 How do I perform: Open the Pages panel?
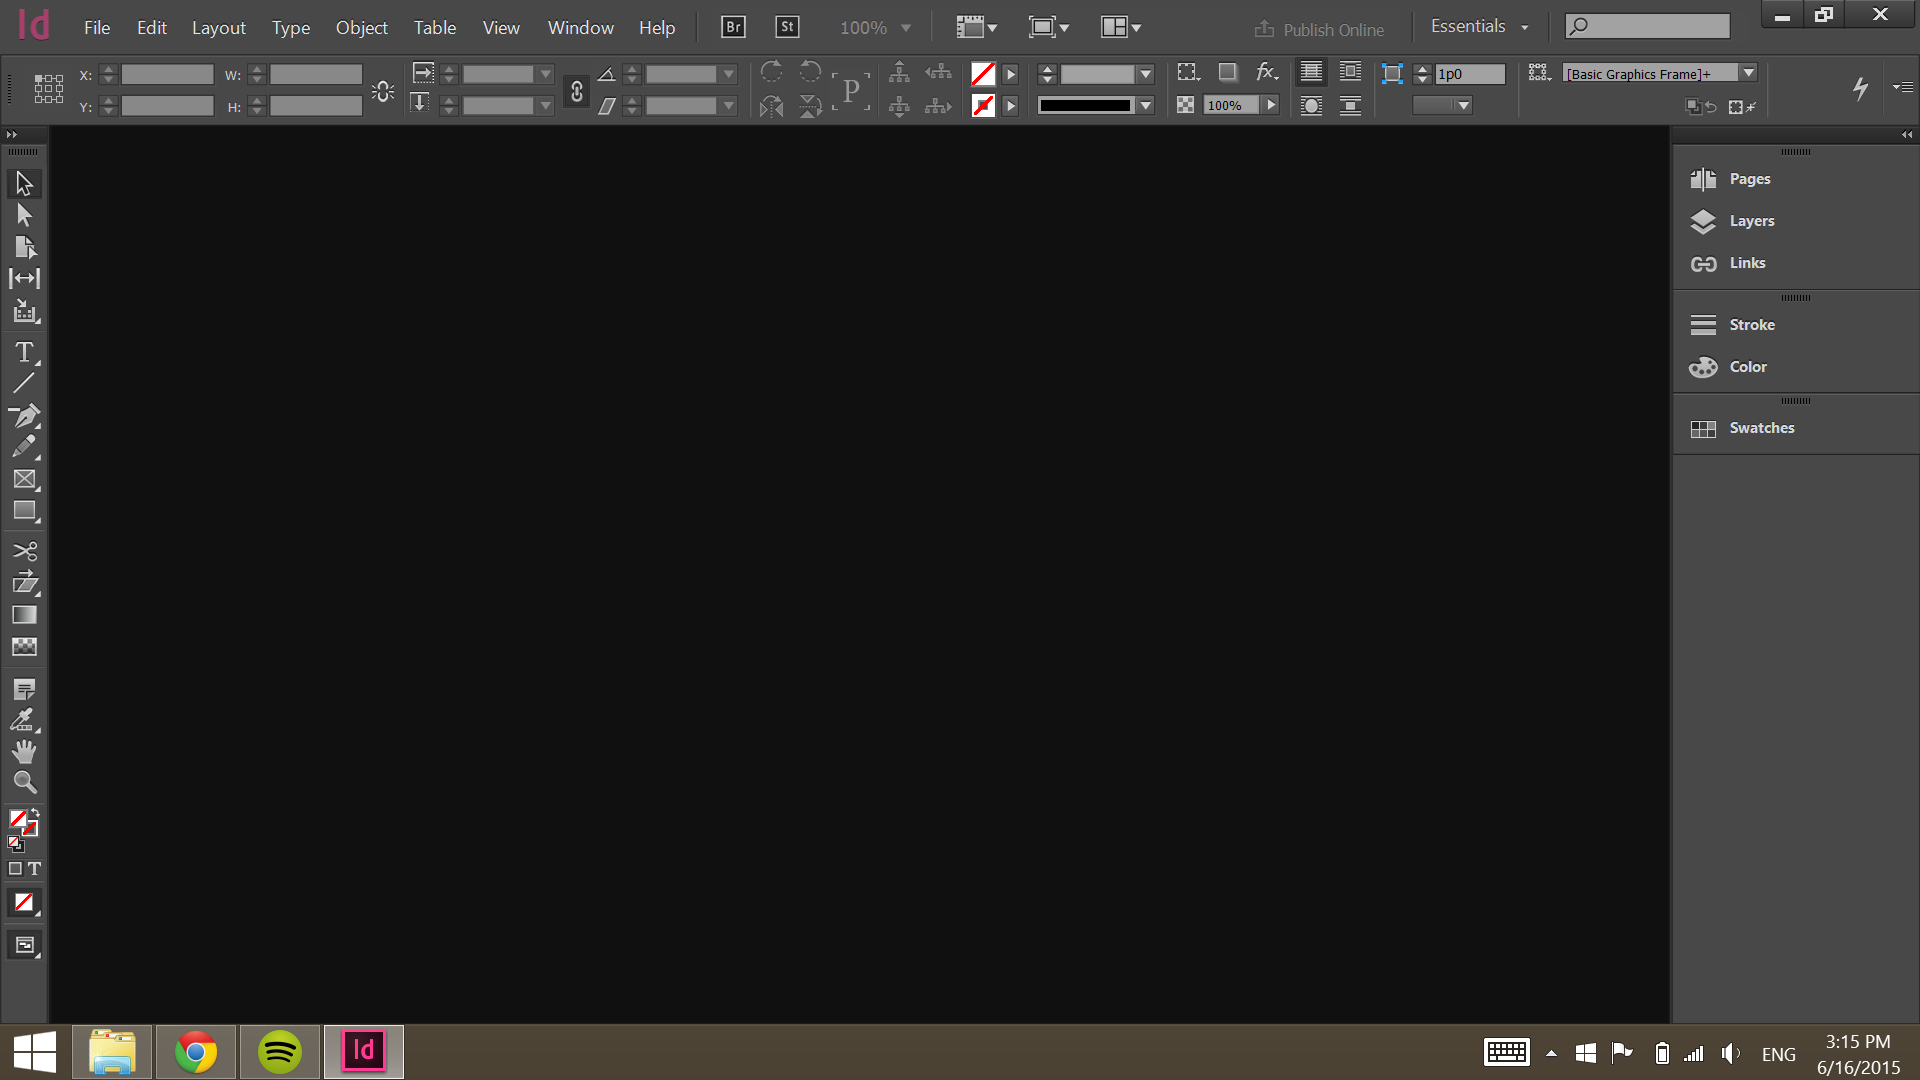1750,177
